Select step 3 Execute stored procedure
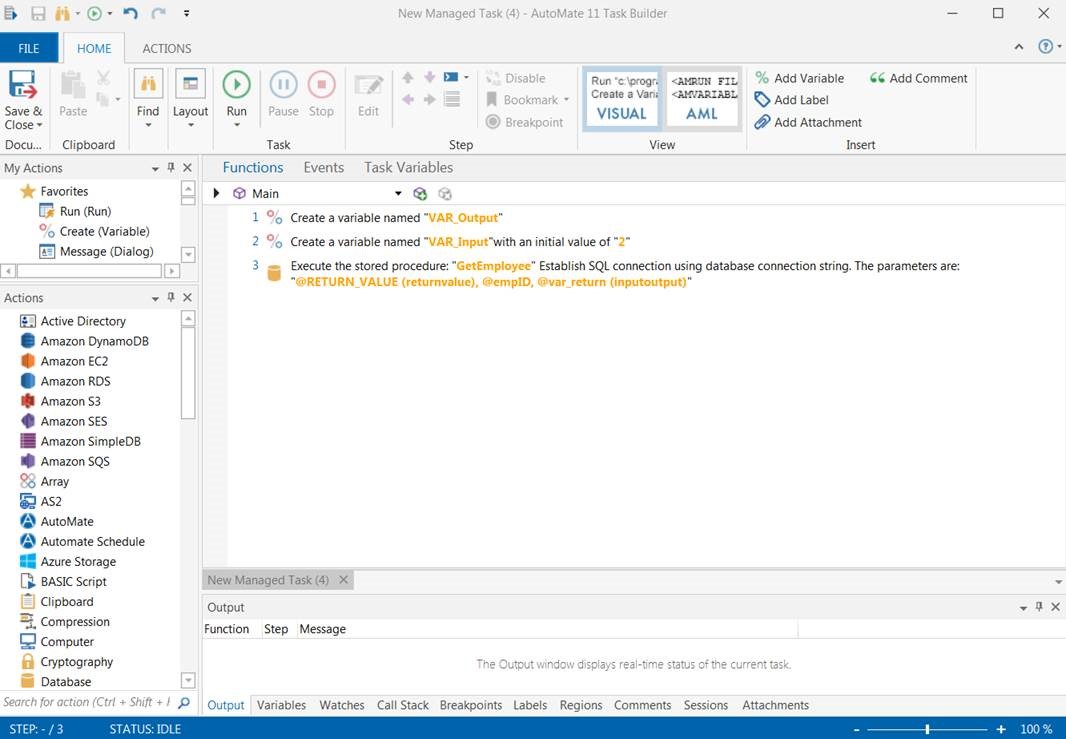 (605, 273)
